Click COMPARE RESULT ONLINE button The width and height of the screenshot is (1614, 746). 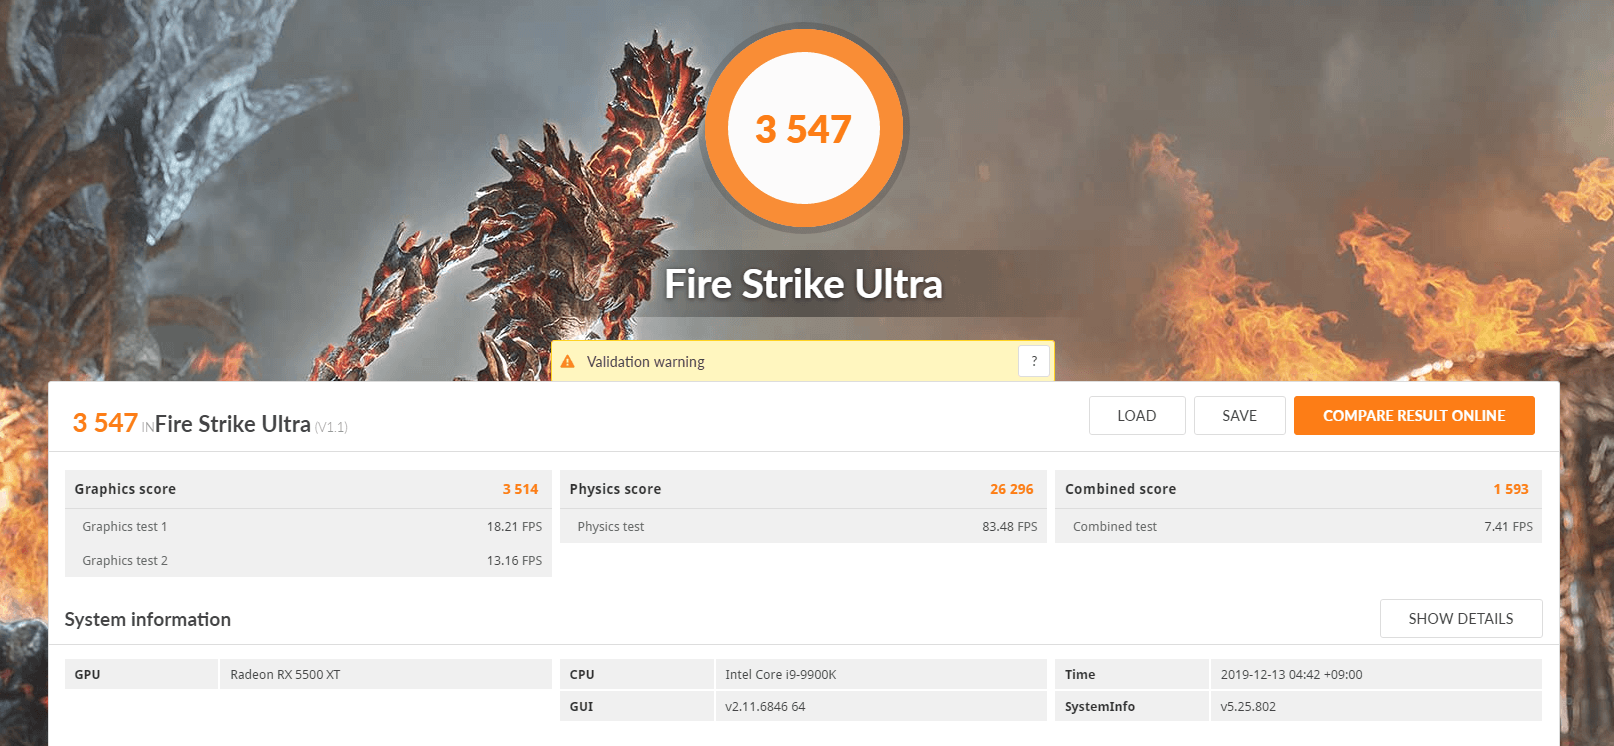tap(1414, 416)
